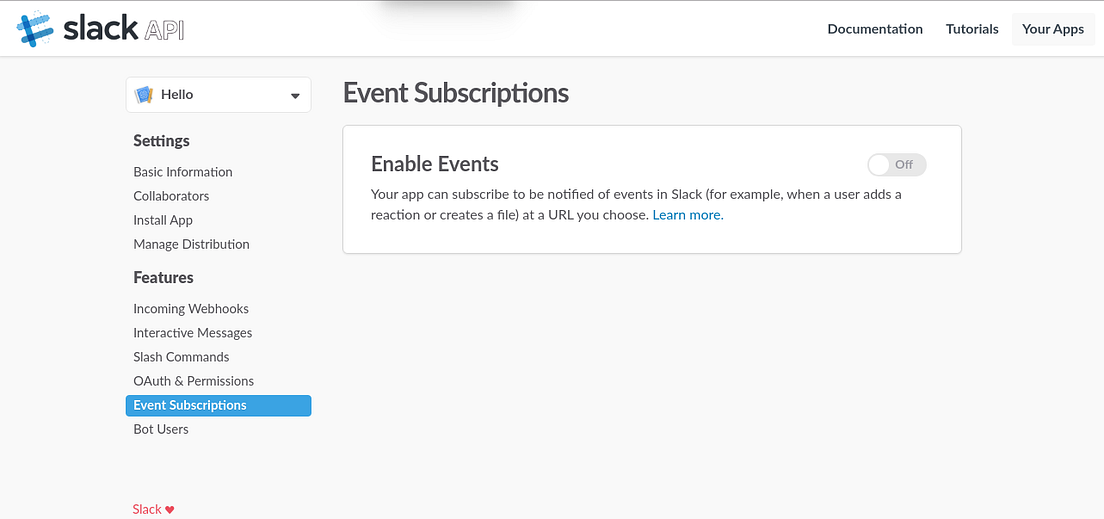
Task: Toggle the Enable Events switch on
Action: [x=896, y=165]
